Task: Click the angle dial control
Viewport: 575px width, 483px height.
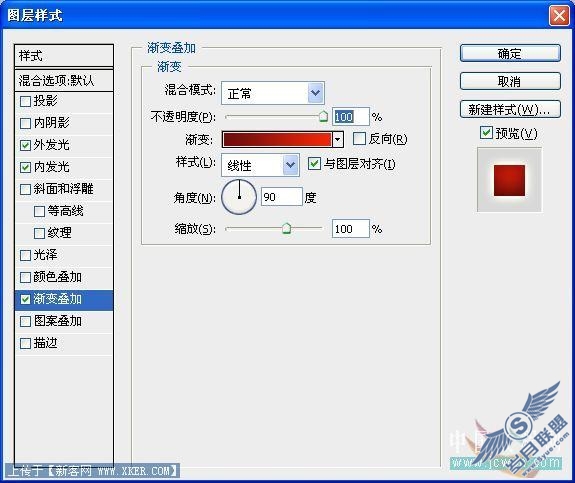Action: pos(239,197)
